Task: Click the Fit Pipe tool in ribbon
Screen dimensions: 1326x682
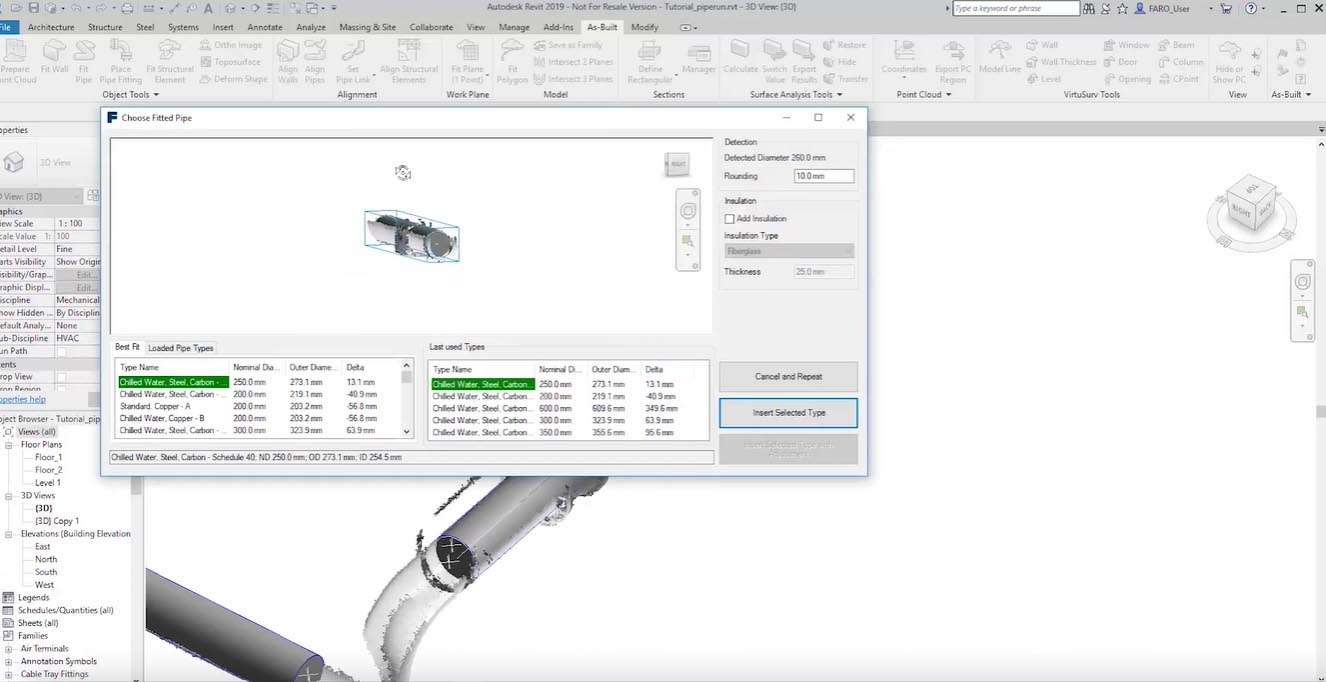Action: coord(84,58)
